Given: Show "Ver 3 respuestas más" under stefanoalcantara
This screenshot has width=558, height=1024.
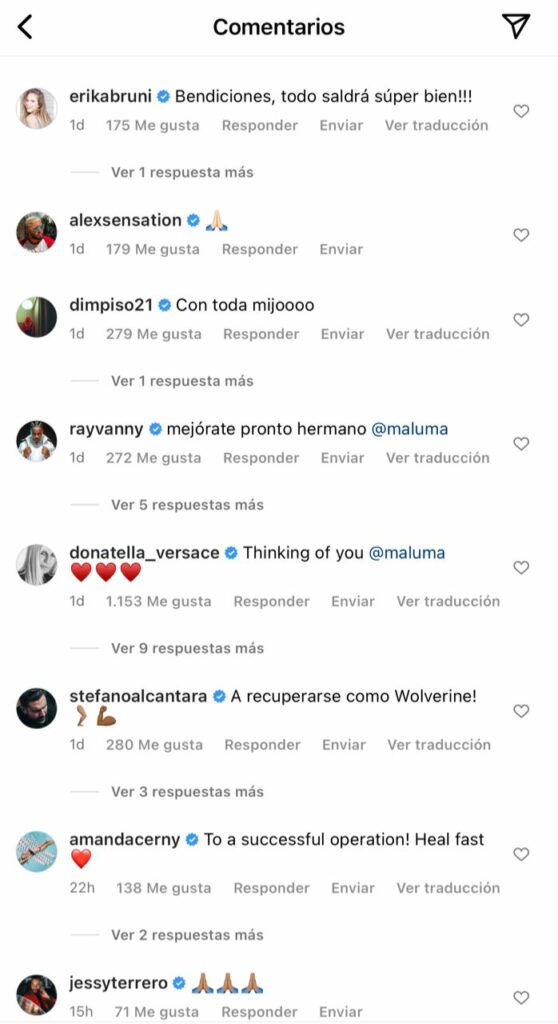Looking at the screenshot, I should 187,792.
